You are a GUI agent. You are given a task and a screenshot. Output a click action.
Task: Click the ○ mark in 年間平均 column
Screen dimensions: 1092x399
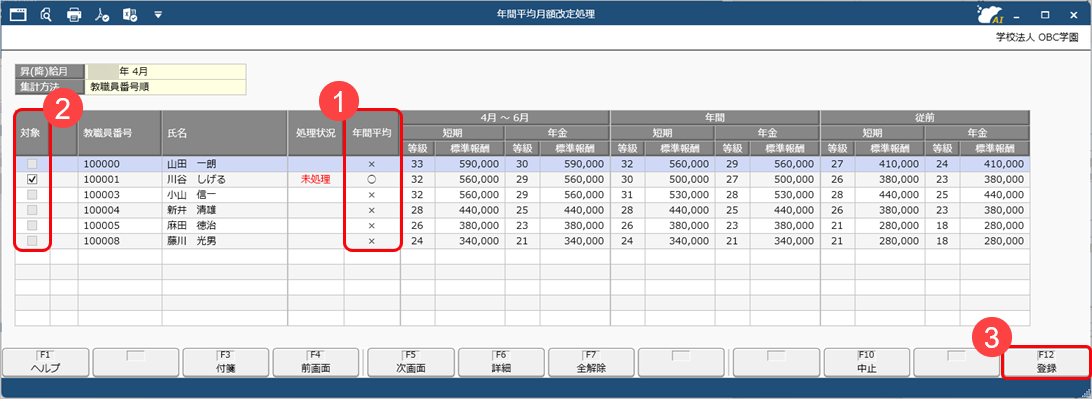(372, 180)
